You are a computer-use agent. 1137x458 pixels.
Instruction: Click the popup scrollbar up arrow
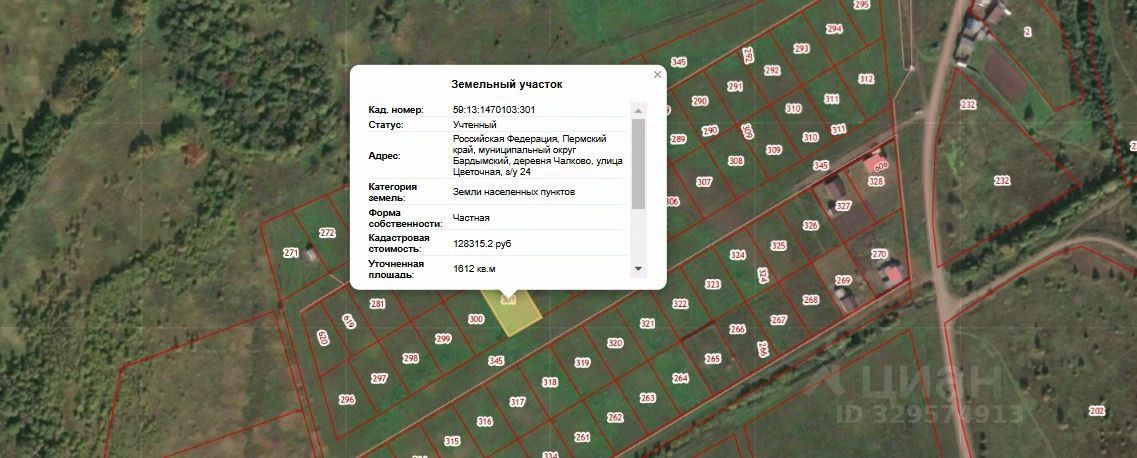pos(638,111)
